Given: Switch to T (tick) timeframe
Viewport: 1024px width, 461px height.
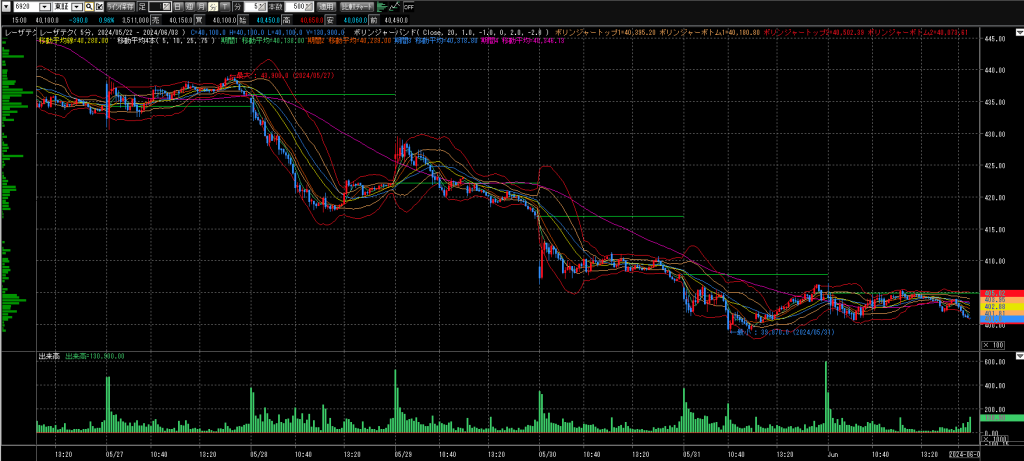Looking at the screenshot, I should 225,6.
